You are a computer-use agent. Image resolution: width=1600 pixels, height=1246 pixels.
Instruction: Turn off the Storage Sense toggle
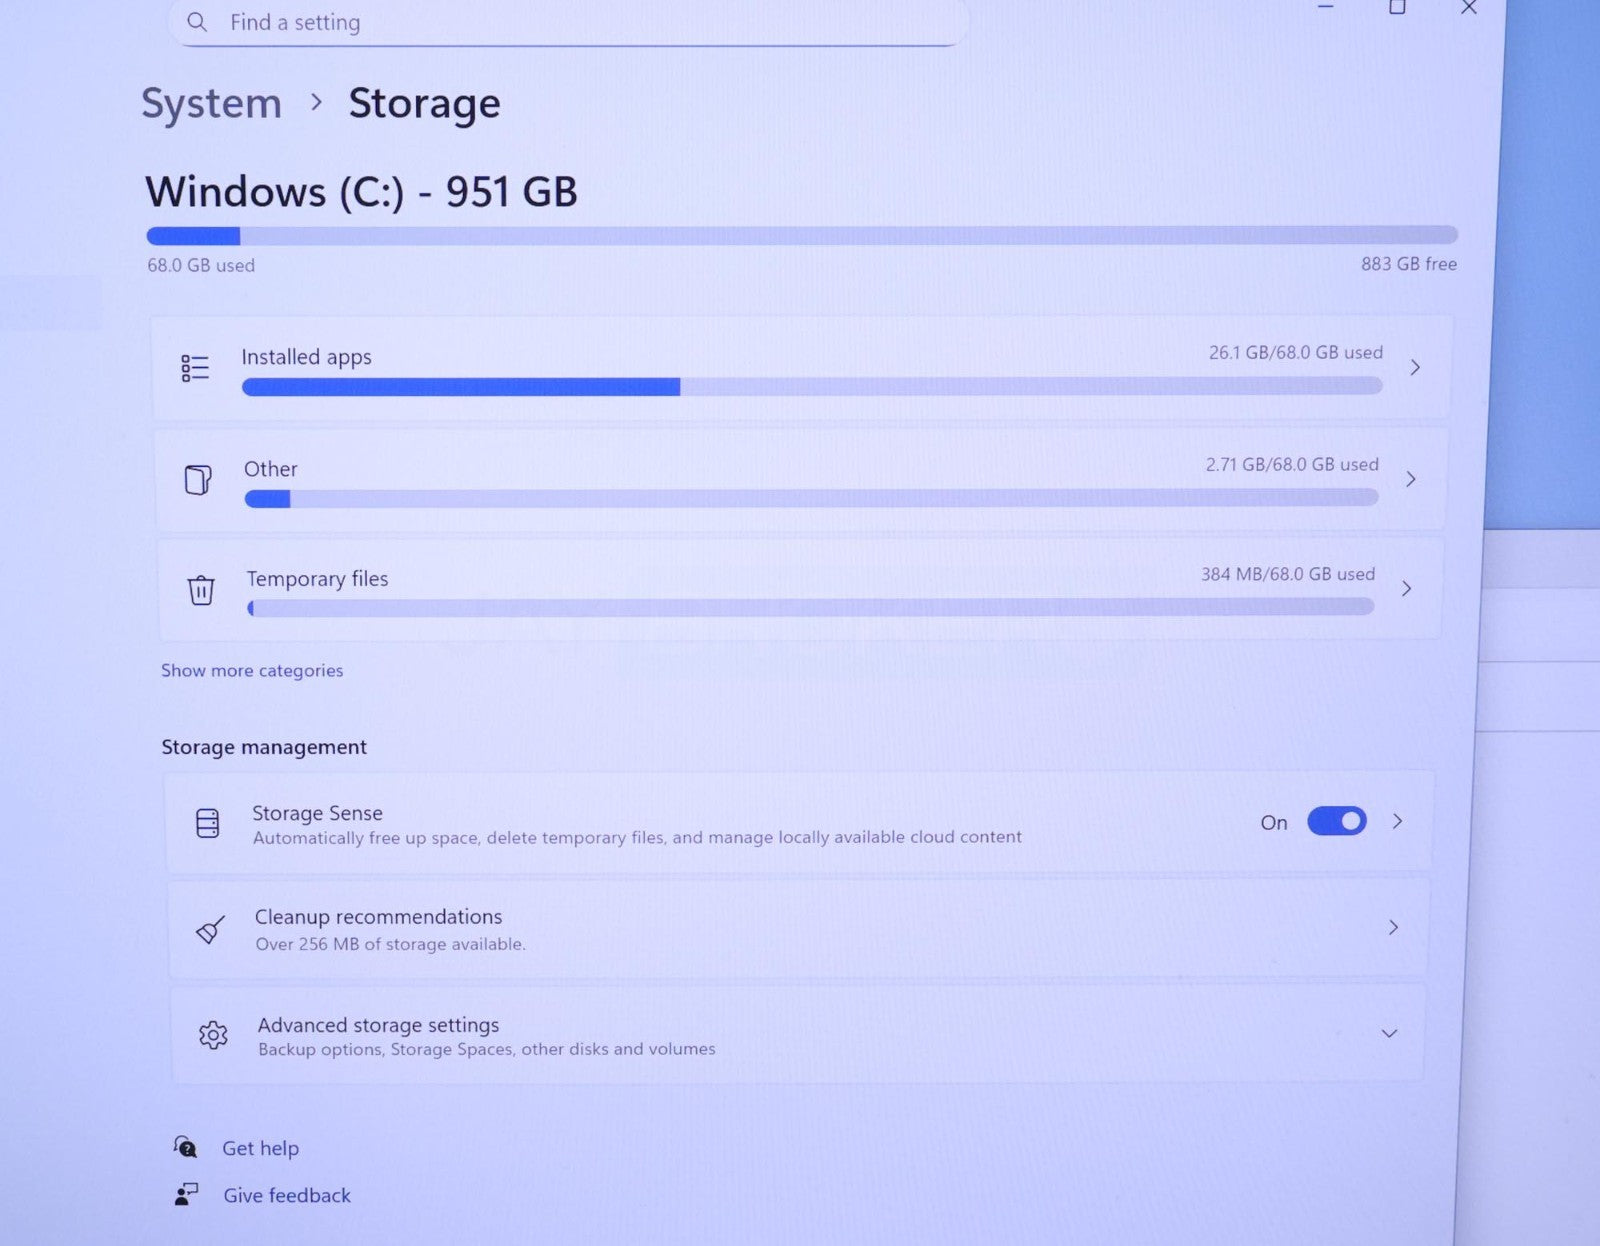pyautogui.click(x=1337, y=821)
